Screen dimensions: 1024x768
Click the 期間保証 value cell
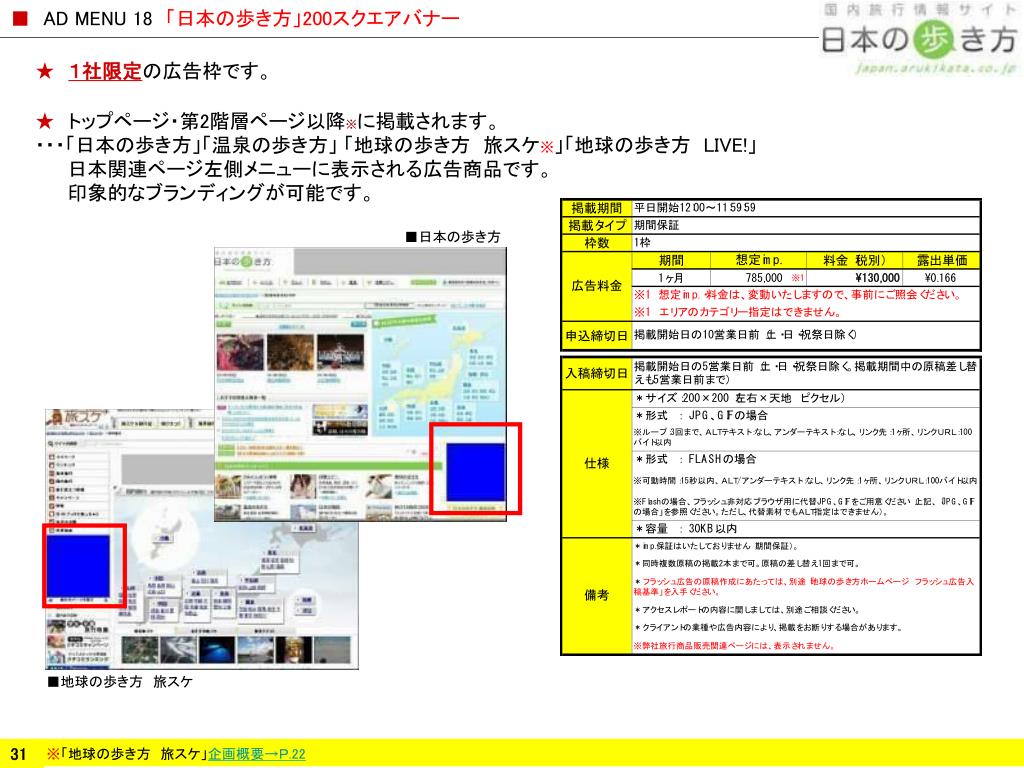point(806,225)
